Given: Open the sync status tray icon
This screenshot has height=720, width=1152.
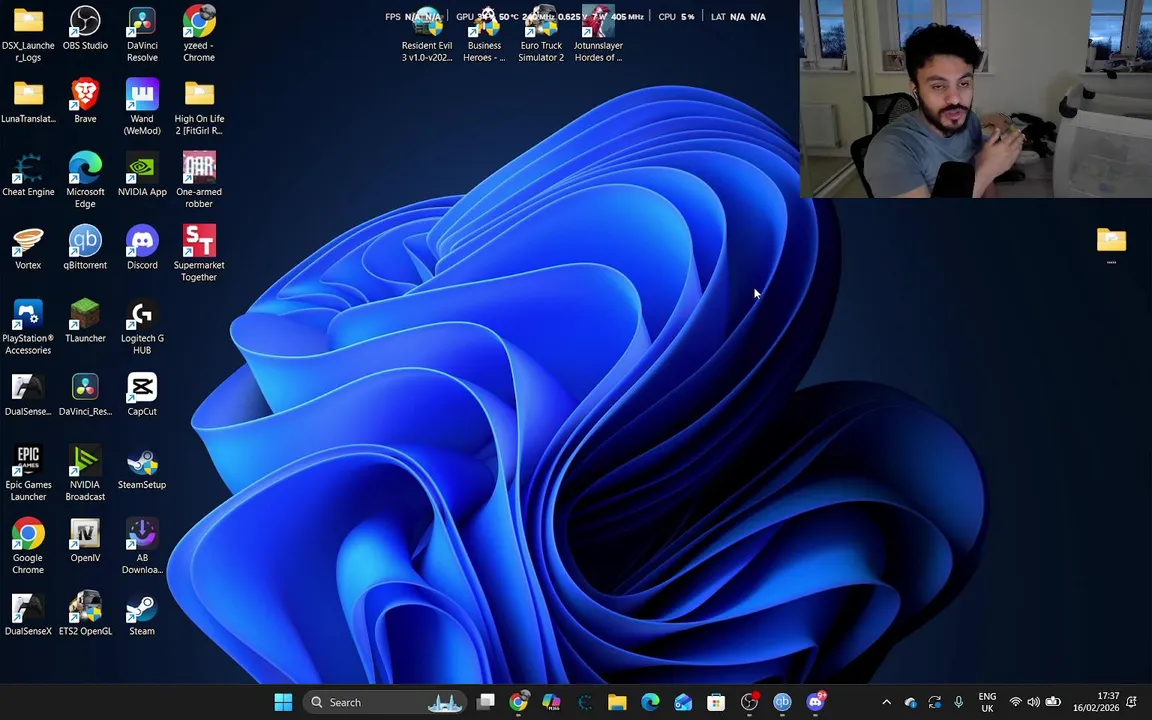Looking at the screenshot, I should tap(935, 702).
